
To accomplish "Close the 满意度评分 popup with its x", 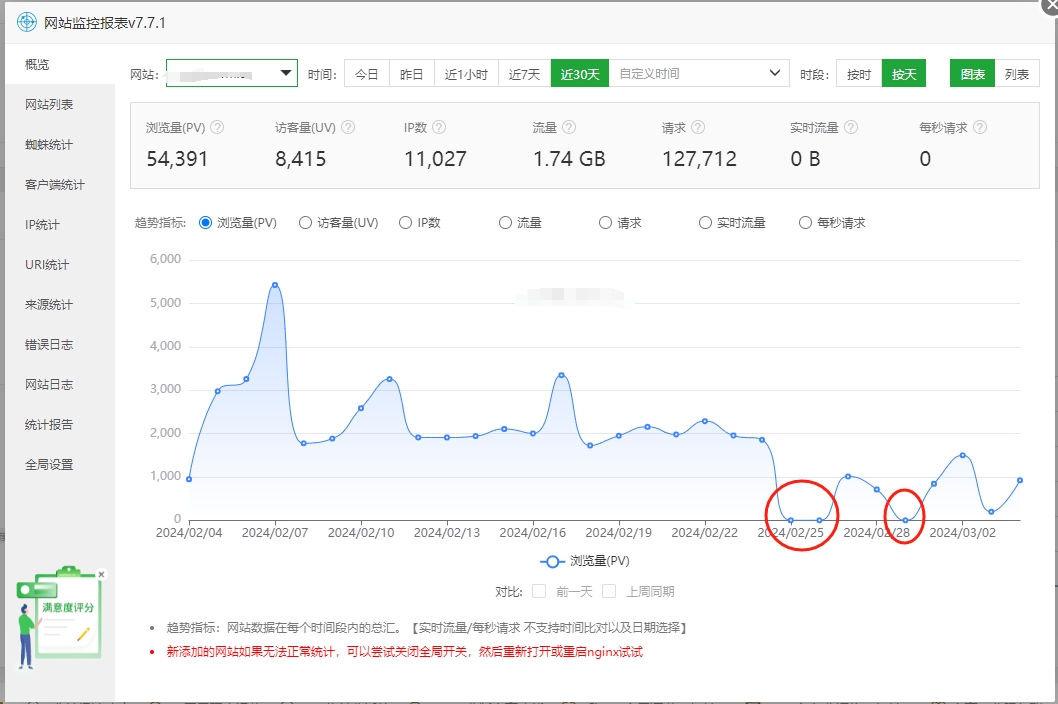I will (101, 574).
